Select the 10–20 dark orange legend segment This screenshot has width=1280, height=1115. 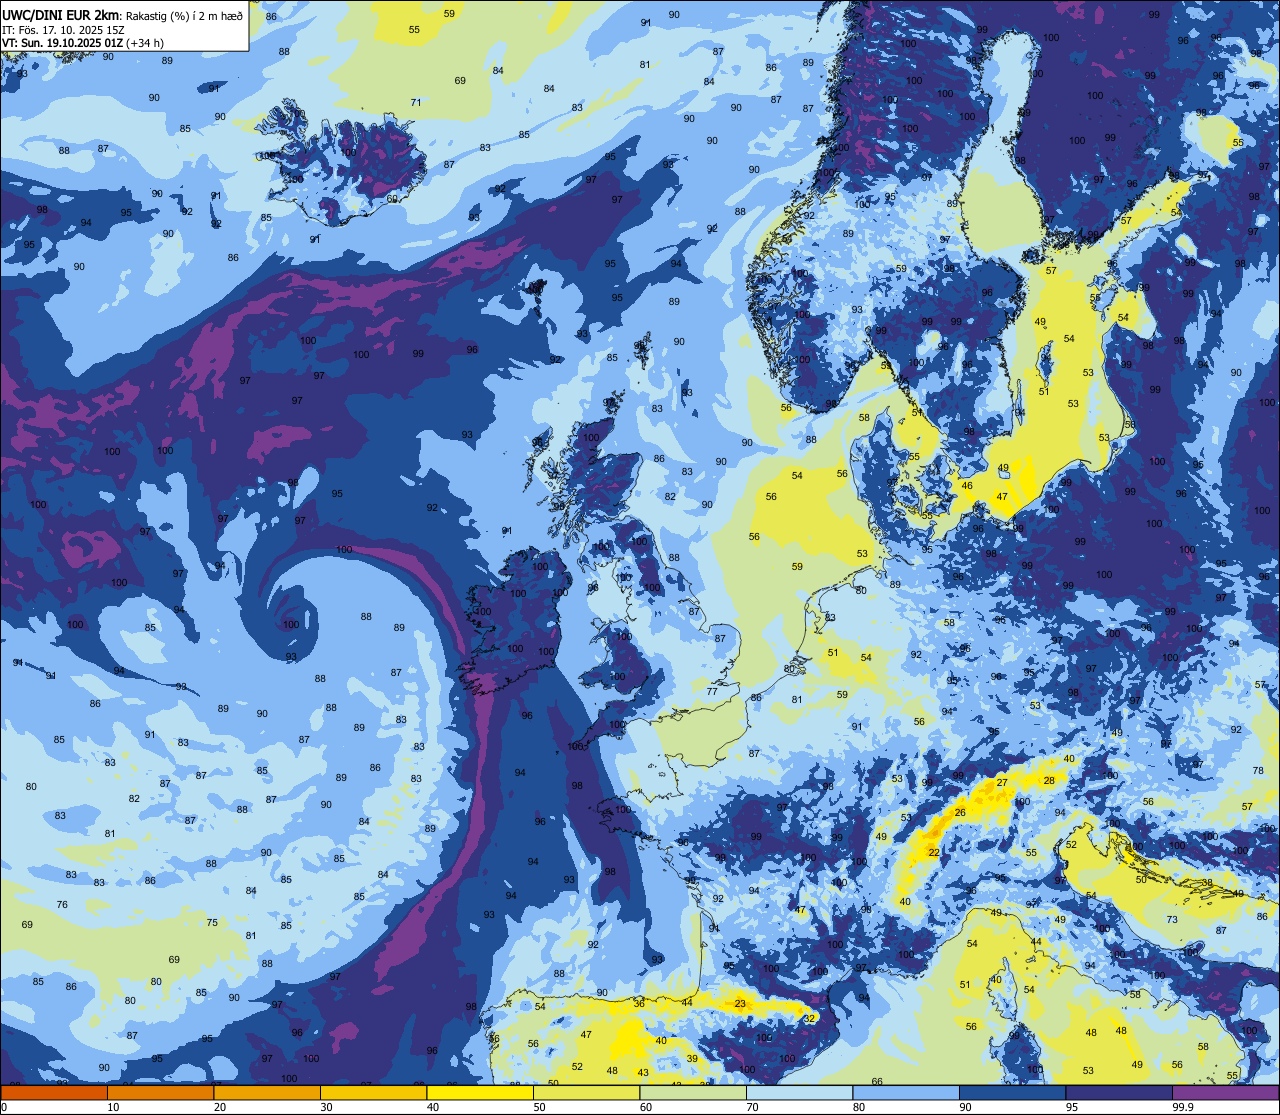(160, 1092)
